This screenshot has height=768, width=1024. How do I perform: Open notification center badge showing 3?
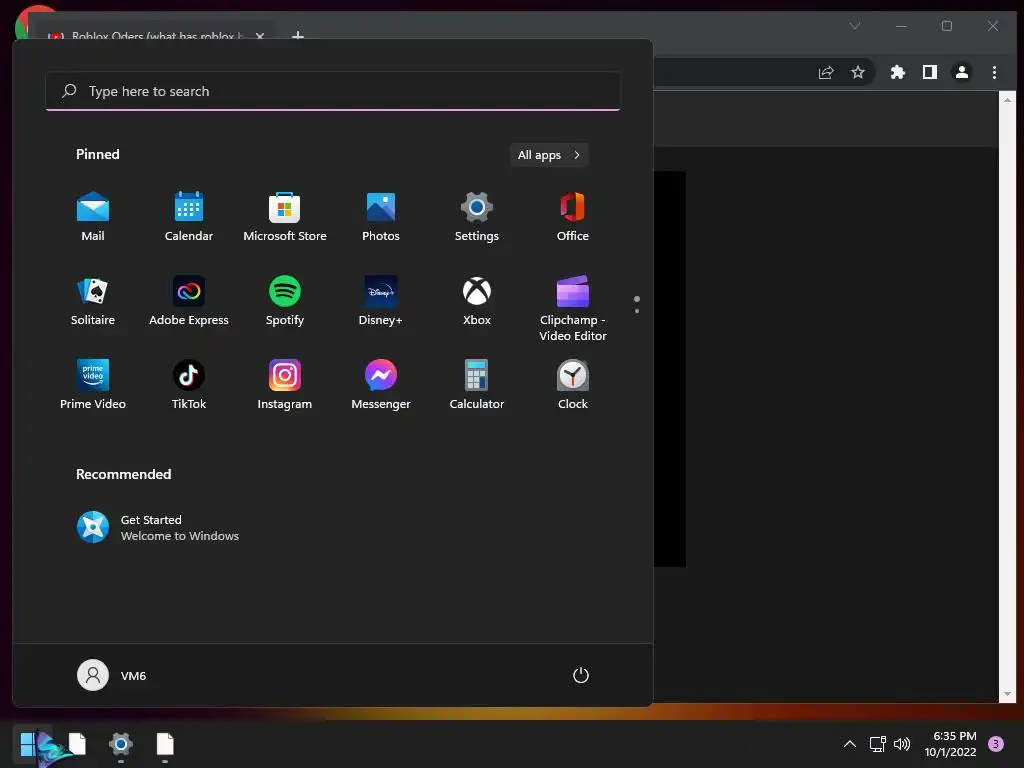(x=996, y=744)
